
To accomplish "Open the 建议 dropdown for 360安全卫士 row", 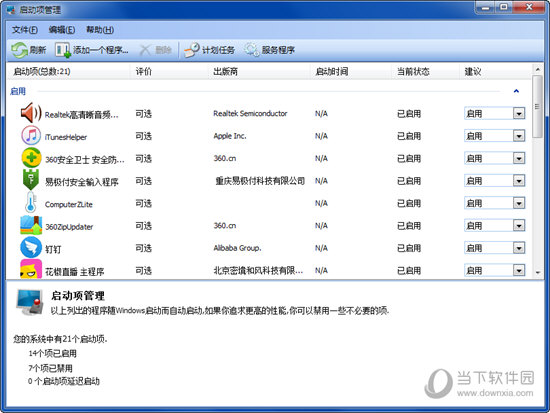I will coord(518,159).
